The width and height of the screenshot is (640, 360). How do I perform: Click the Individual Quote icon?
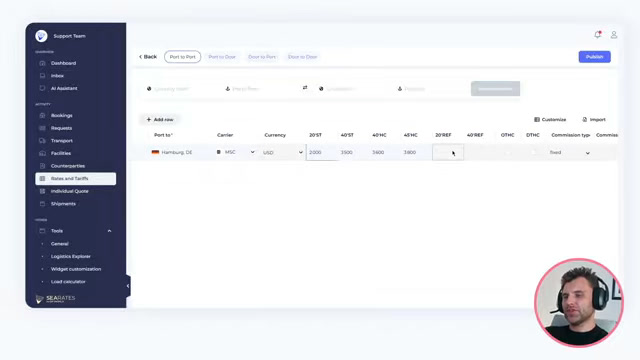(42, 191)
